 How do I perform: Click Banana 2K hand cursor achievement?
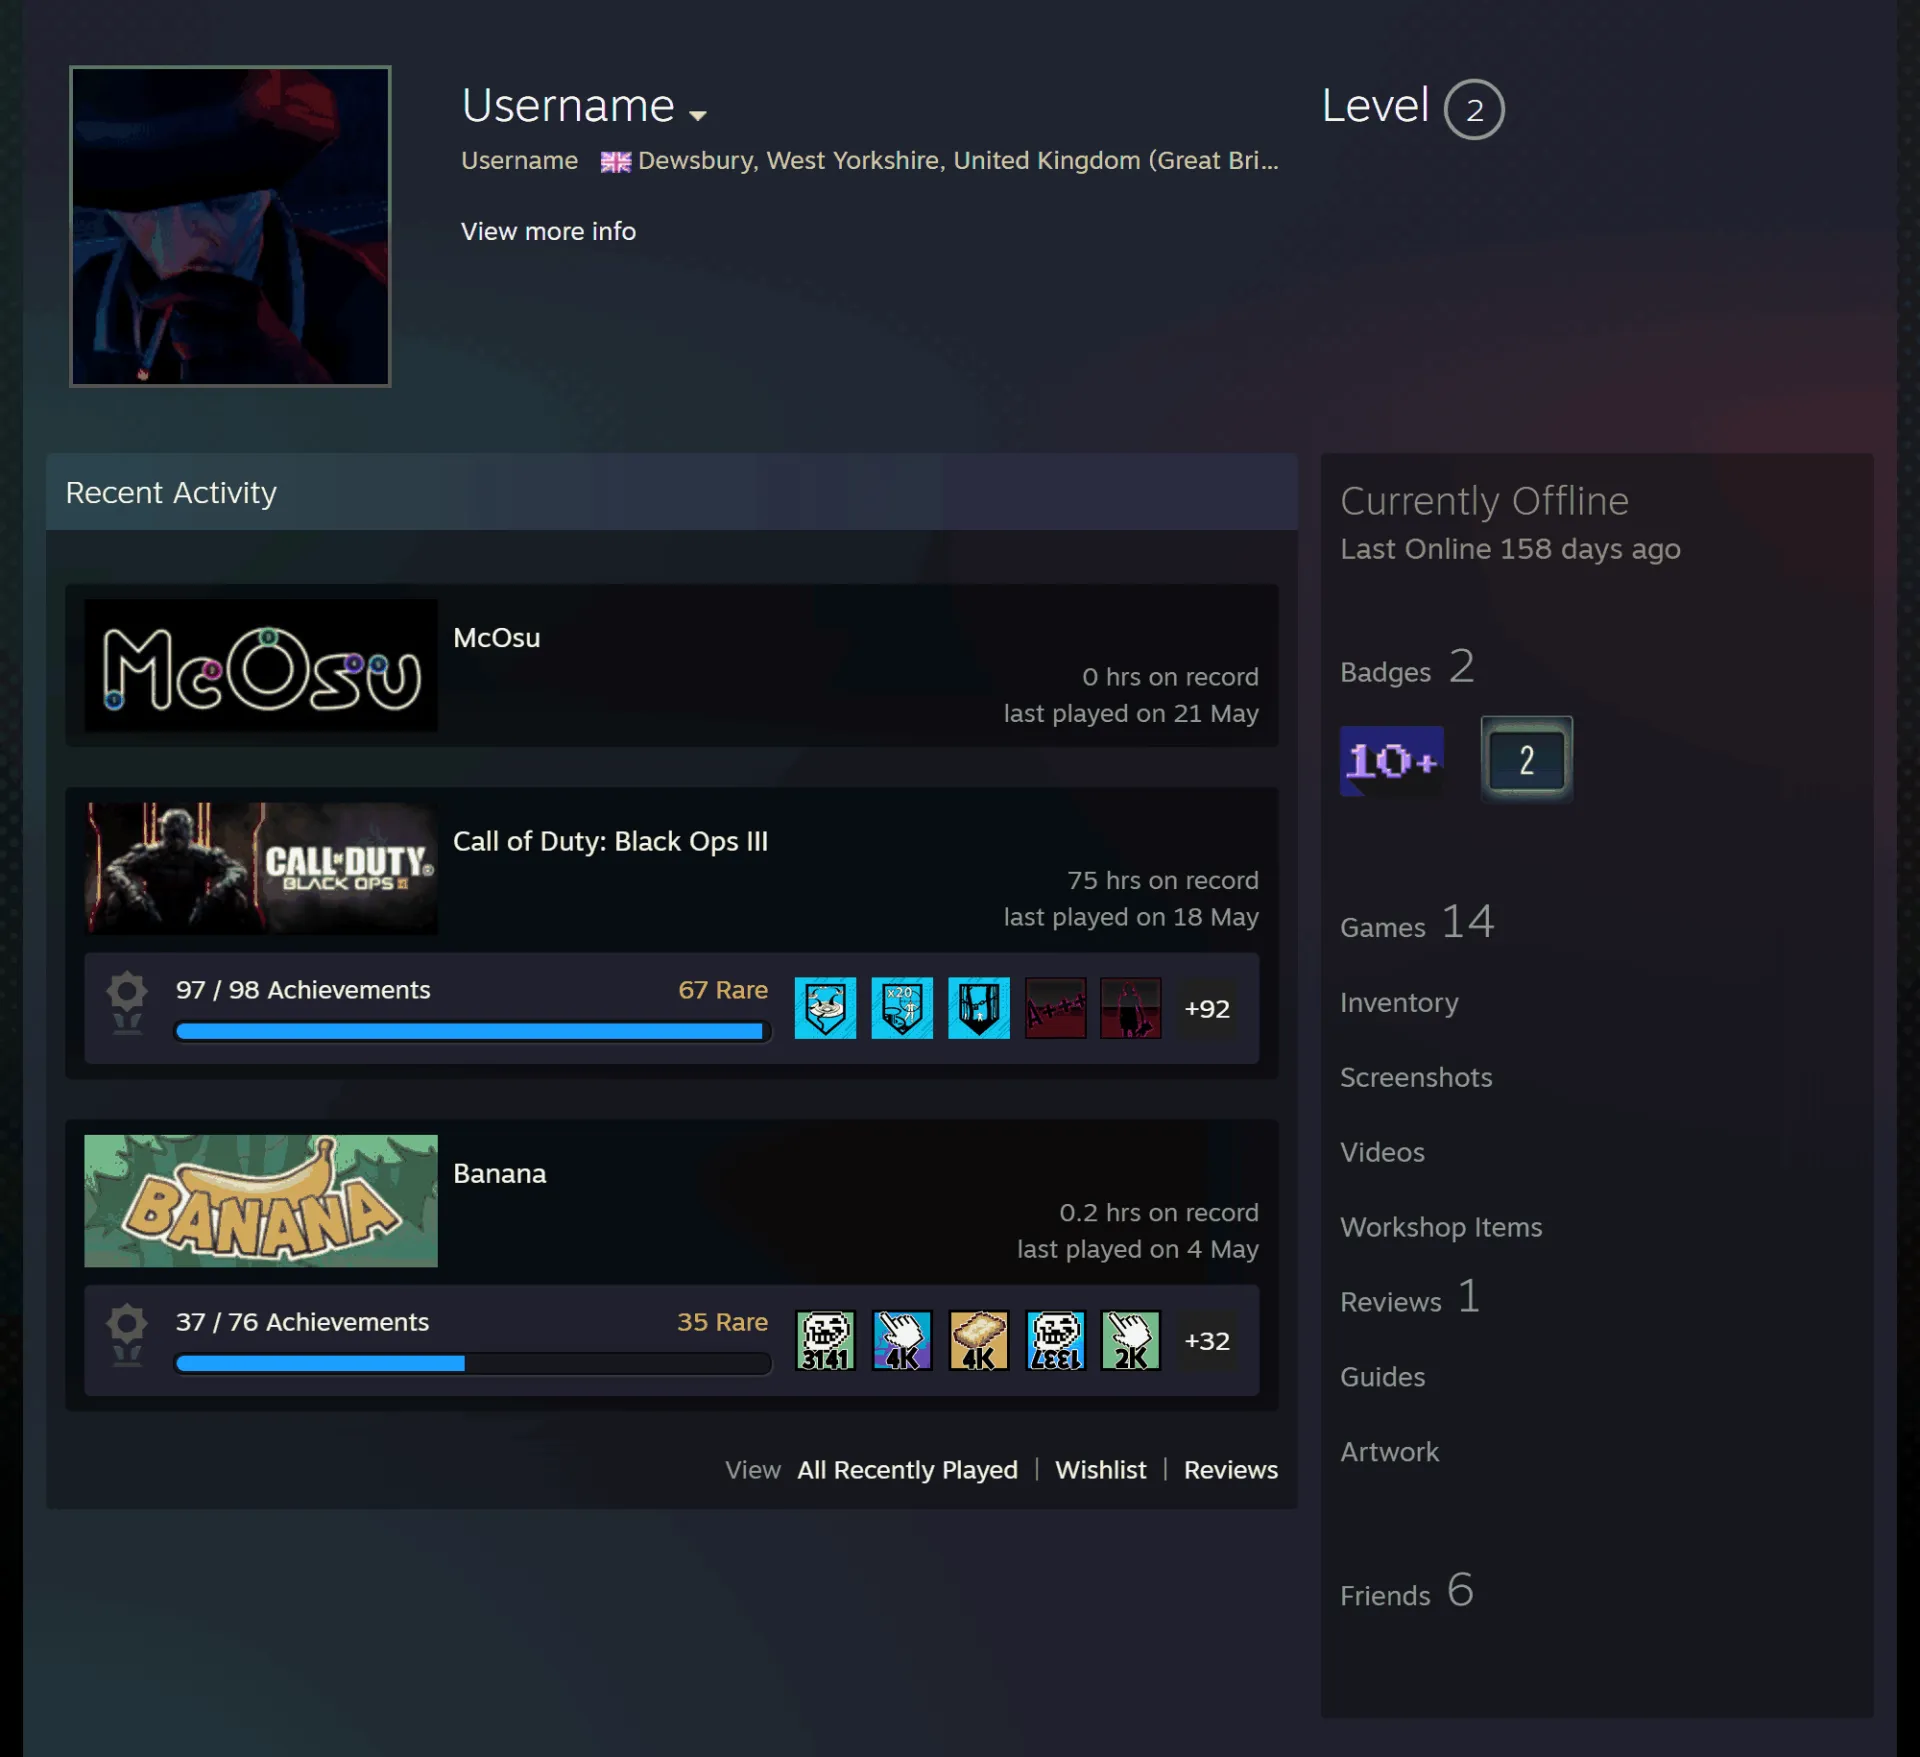[1131, 1340]
